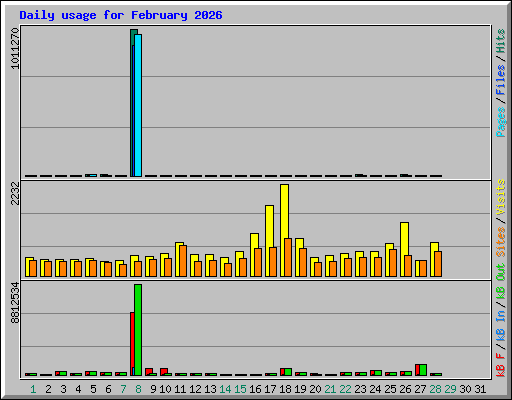The image size is (512, 400).
Task: Click the day label 5
Action: [93, 389]
